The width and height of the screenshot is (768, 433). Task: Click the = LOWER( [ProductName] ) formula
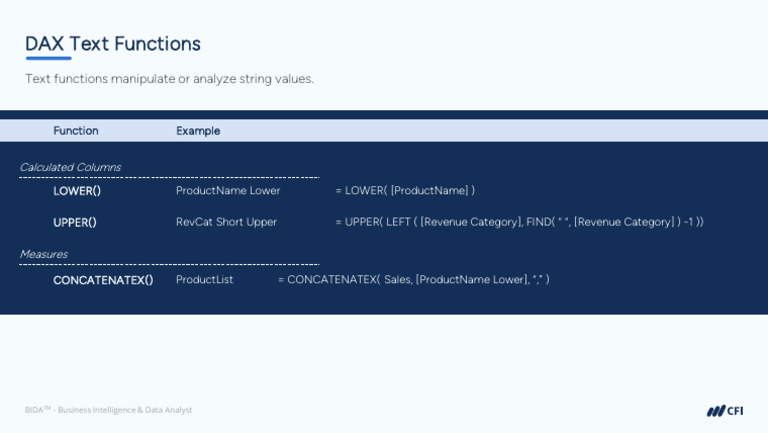tap(405, 190)
